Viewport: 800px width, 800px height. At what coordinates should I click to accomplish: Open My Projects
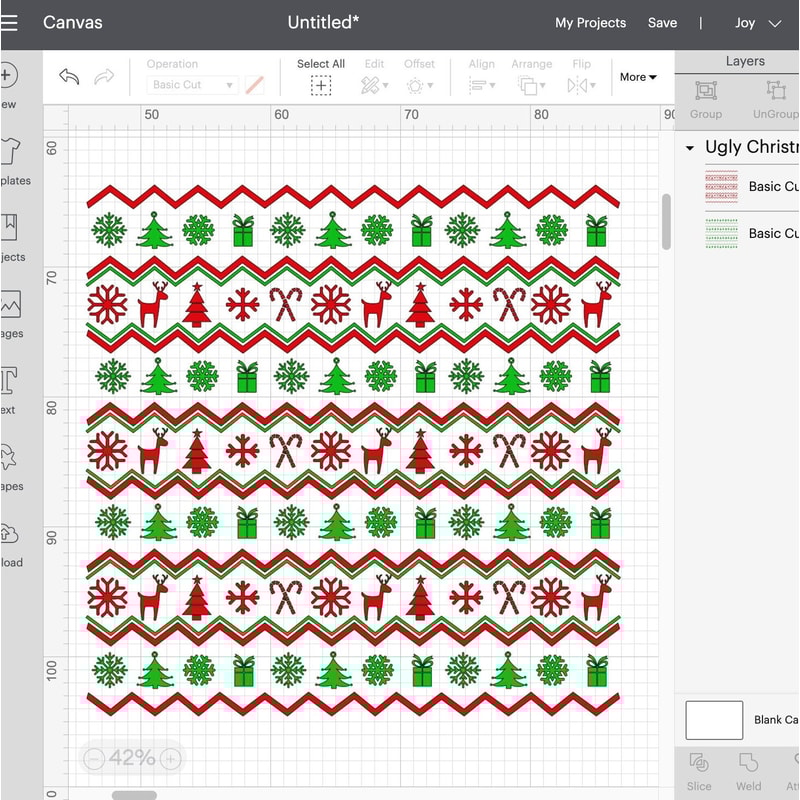point(591,22)
